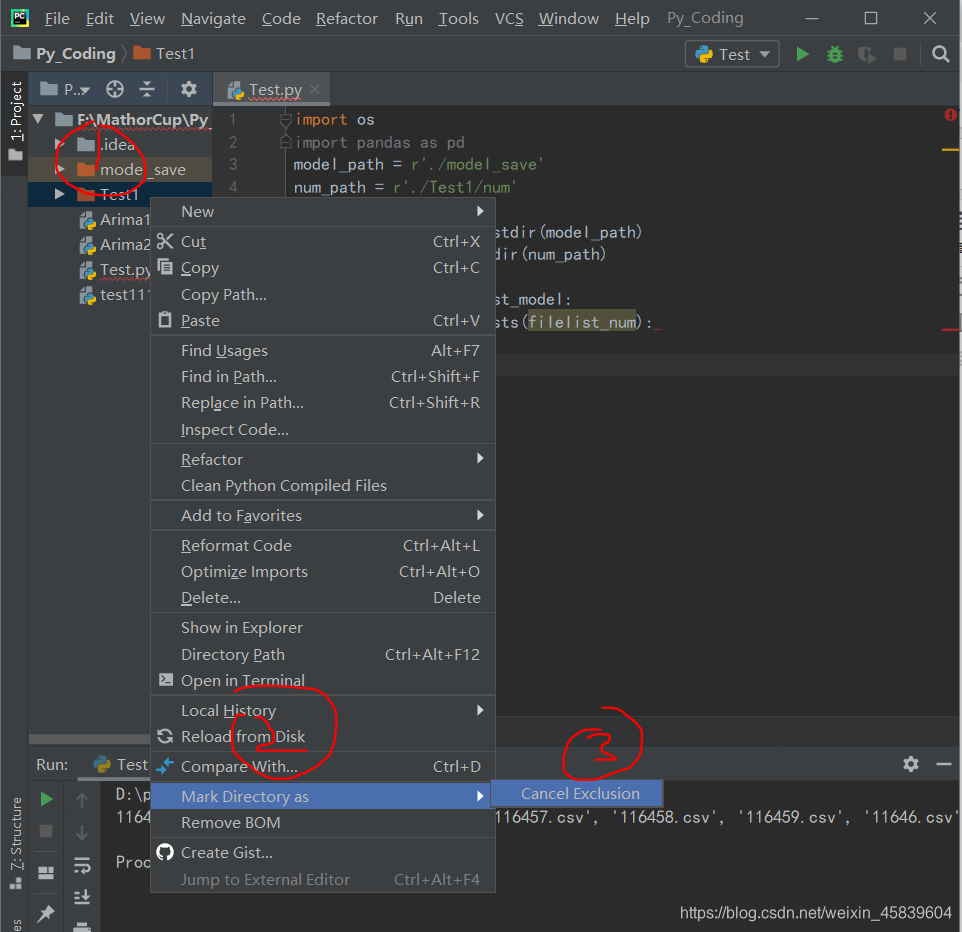Open the Refactor submenu in context menu
This screenshot has height=932, width=962.
(323, 460)
